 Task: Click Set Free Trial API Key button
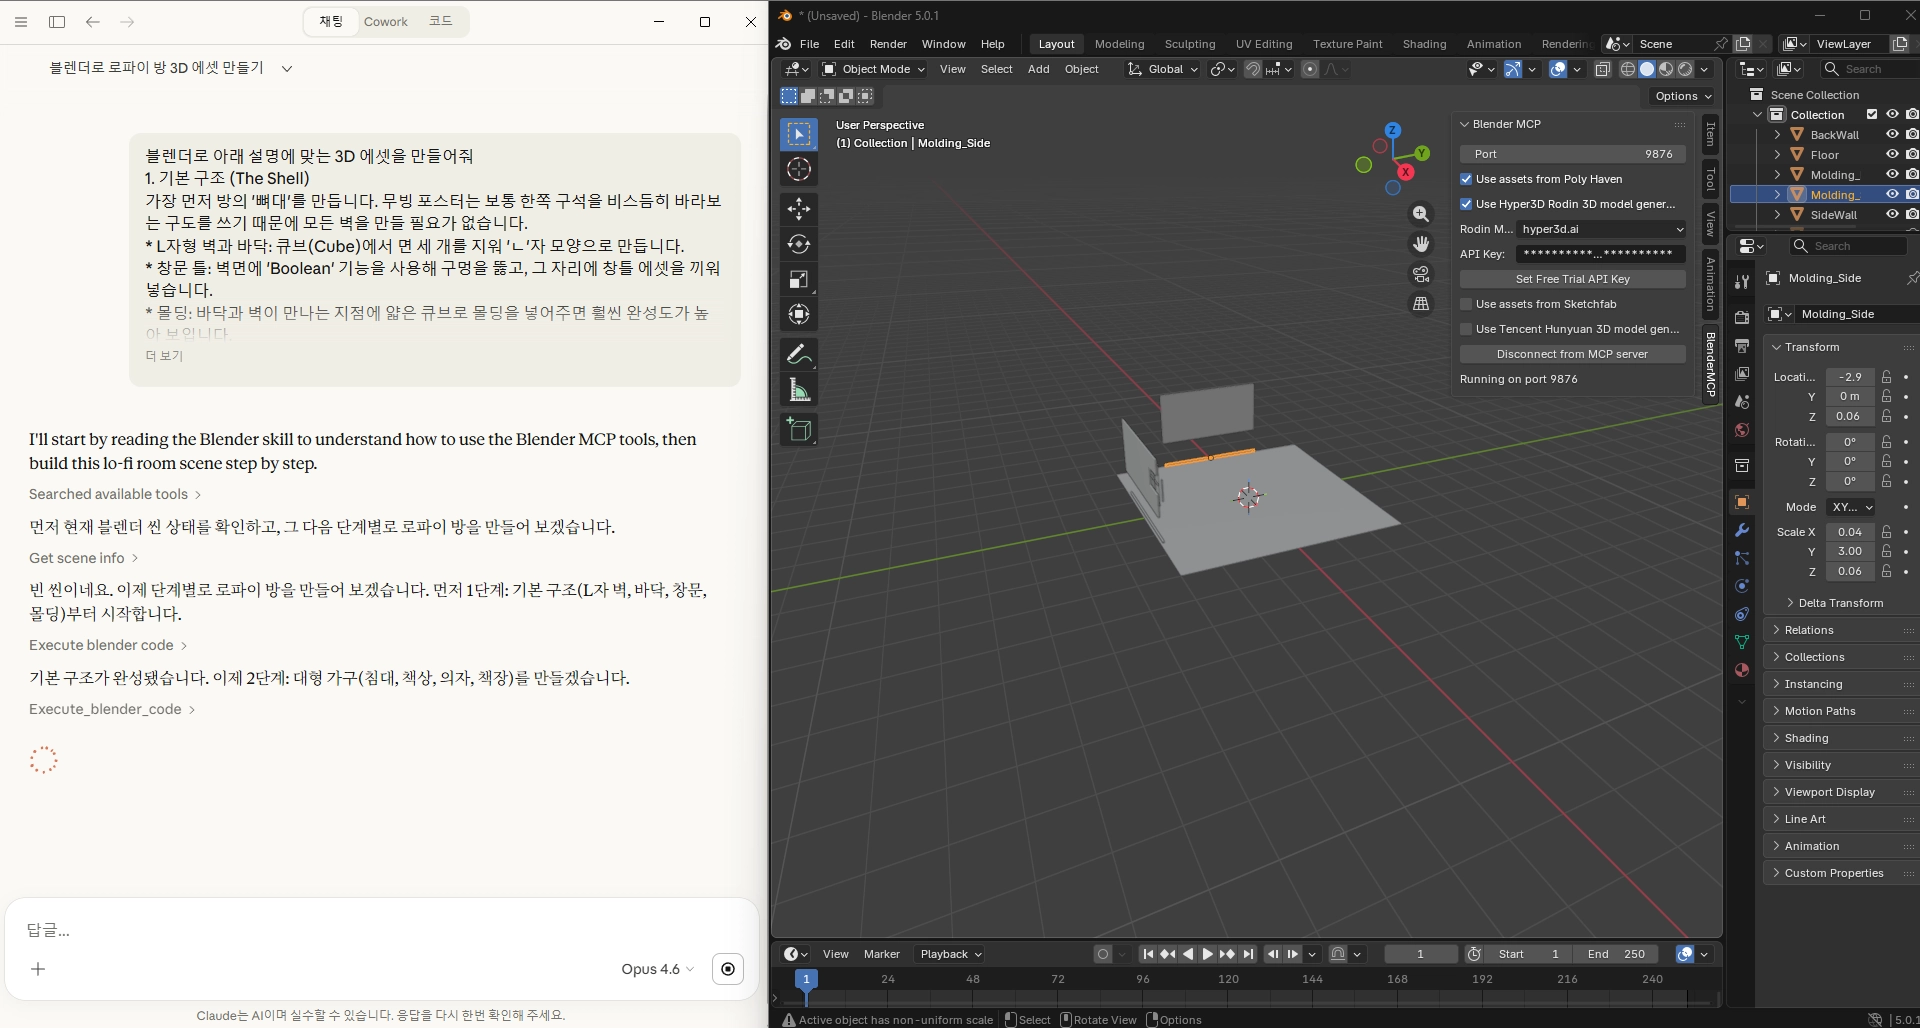[x=1571, y=279]
